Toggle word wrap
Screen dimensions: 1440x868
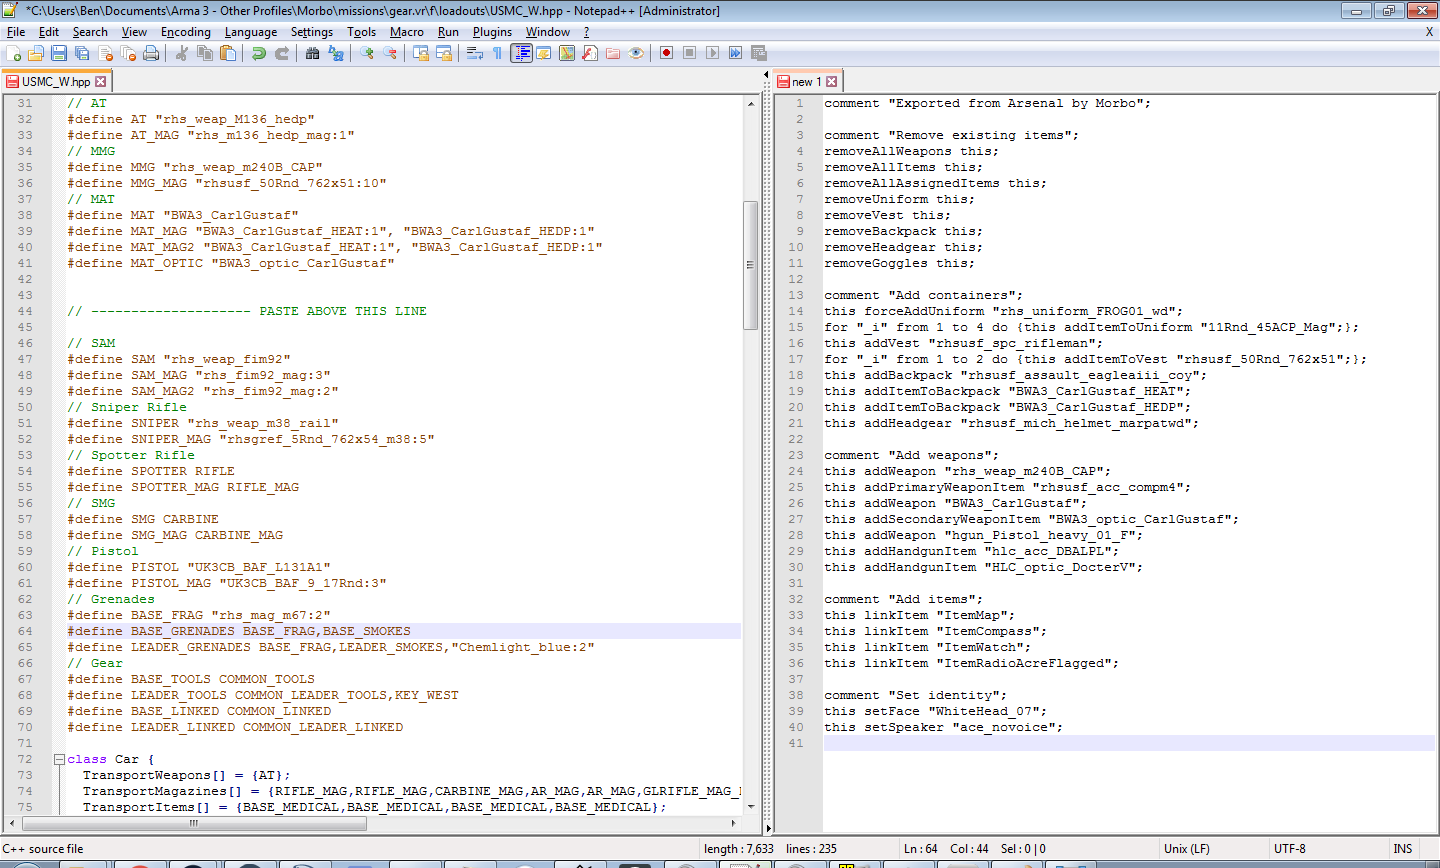(474, 53)
